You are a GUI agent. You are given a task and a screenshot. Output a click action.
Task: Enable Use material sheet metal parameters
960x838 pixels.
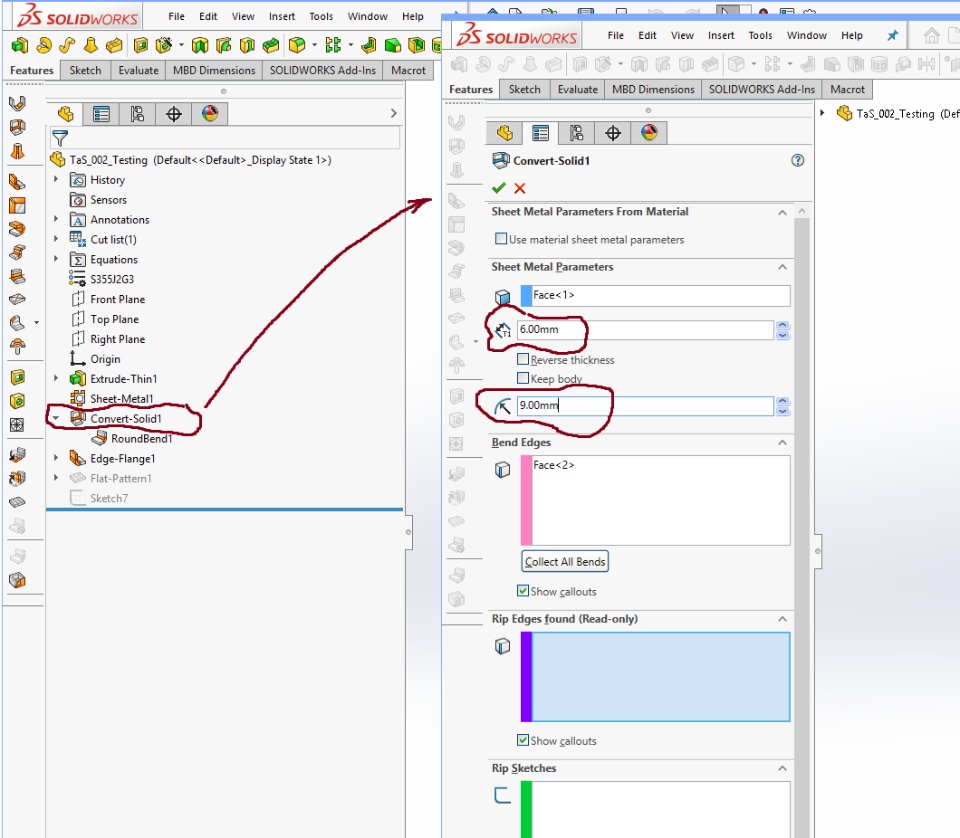(501, 239)
